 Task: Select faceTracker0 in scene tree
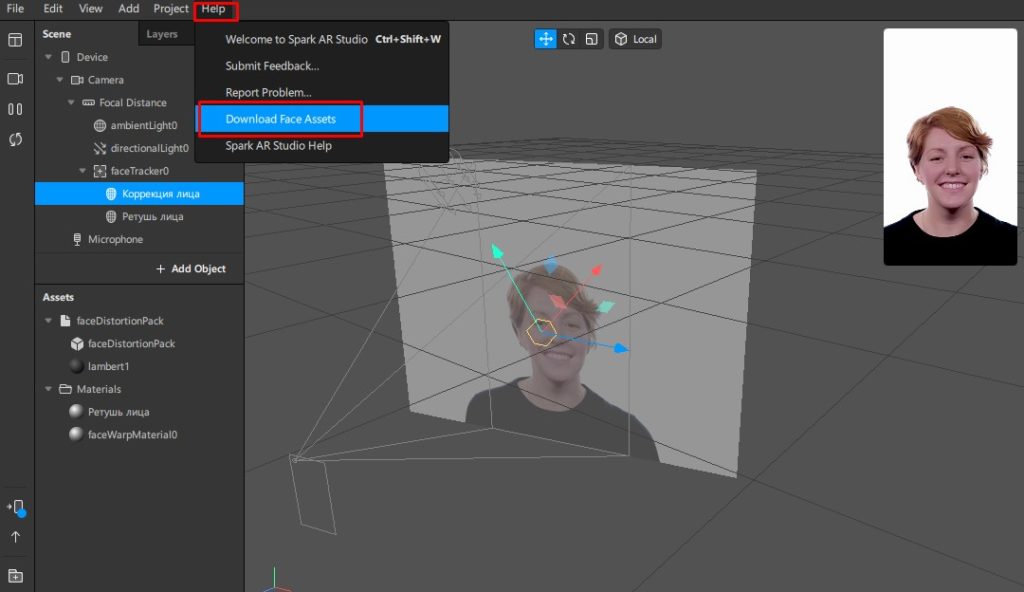click(x=139, y=171)
